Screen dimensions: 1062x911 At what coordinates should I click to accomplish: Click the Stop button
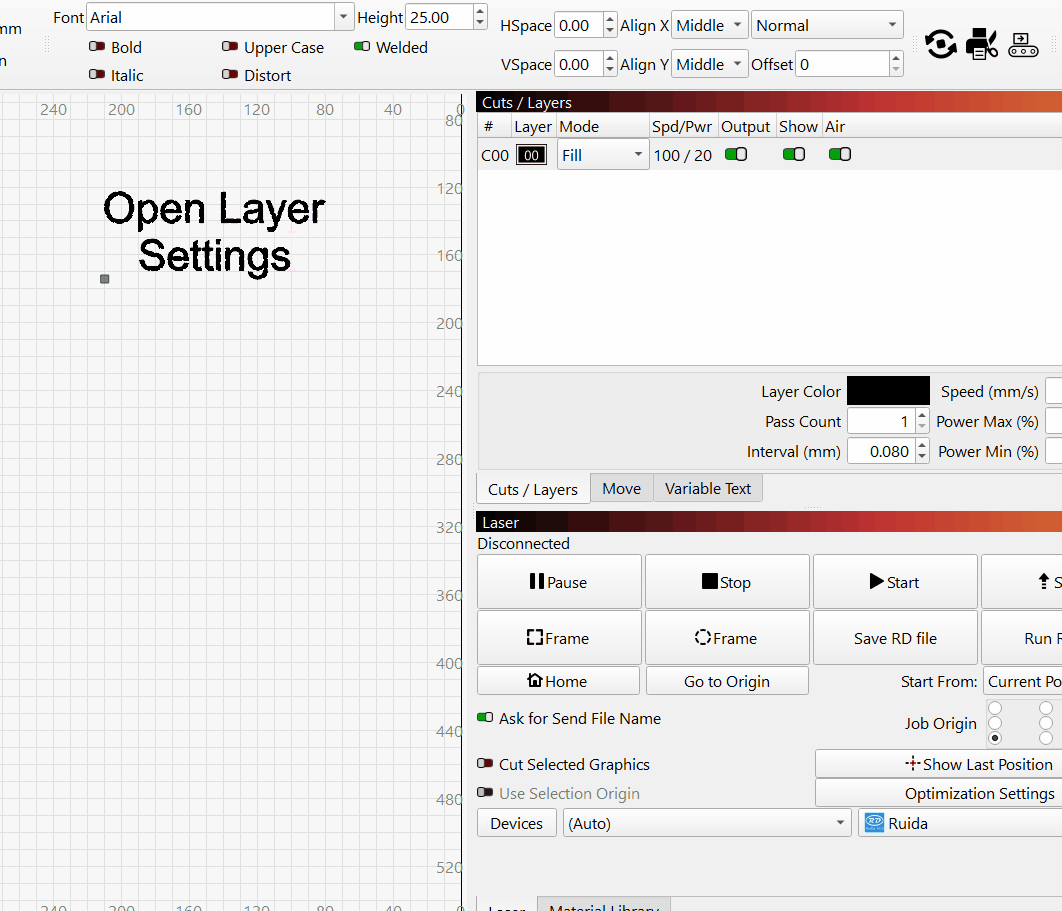pyautogui.click(x=727, y=582)
